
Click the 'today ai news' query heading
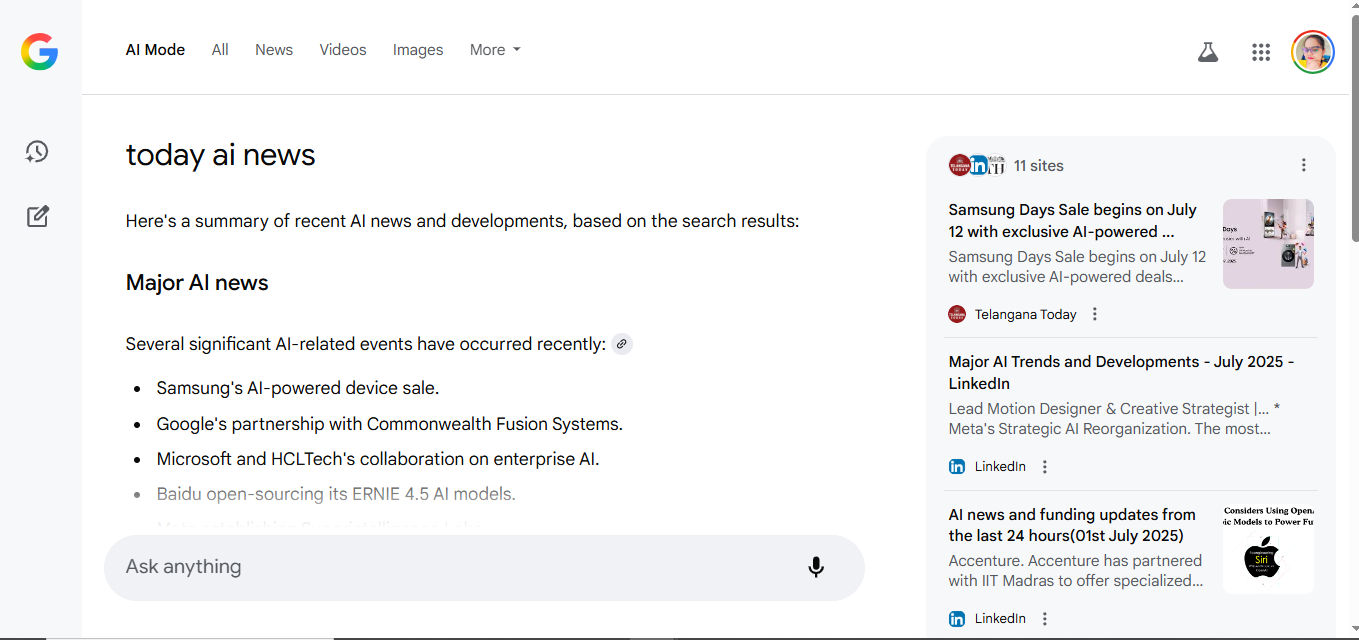tap(220, 155)
